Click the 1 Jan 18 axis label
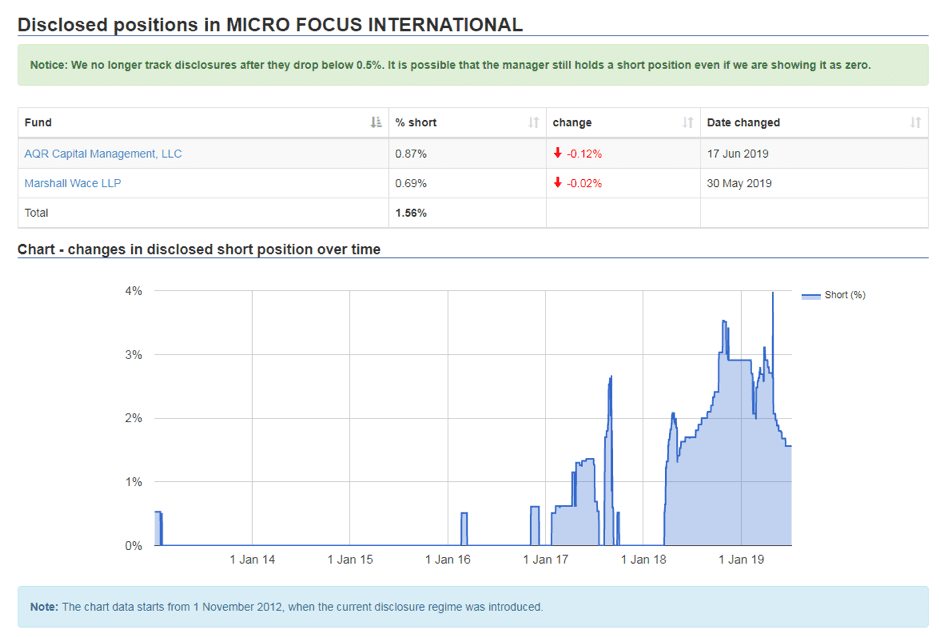 click(643, 560)
